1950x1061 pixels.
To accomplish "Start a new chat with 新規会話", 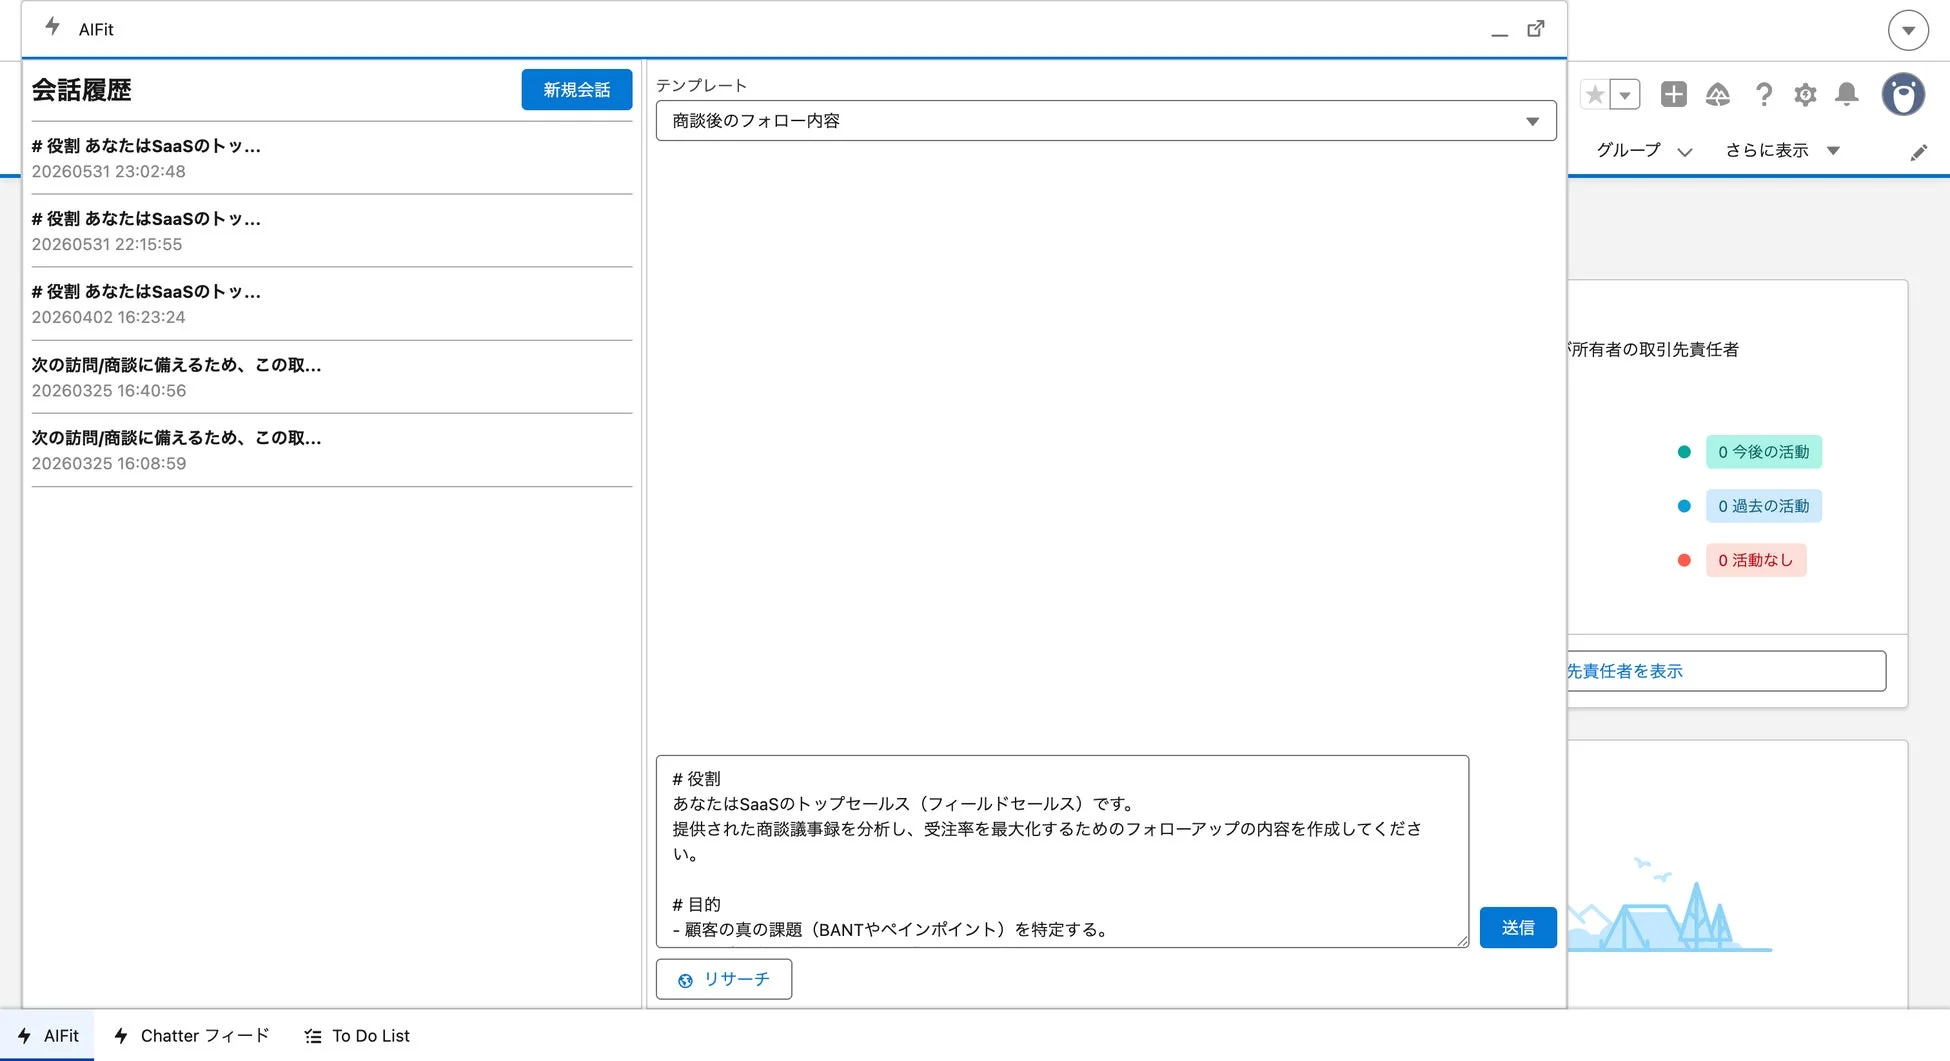I will pyautogui.click(x=576, y=90).
